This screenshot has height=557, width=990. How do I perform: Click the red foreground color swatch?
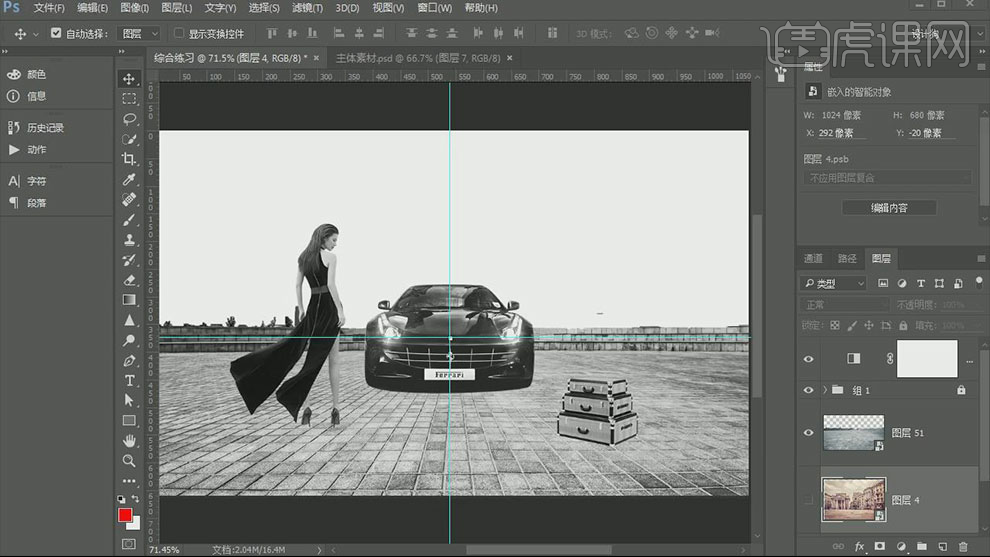click(125, 515)
